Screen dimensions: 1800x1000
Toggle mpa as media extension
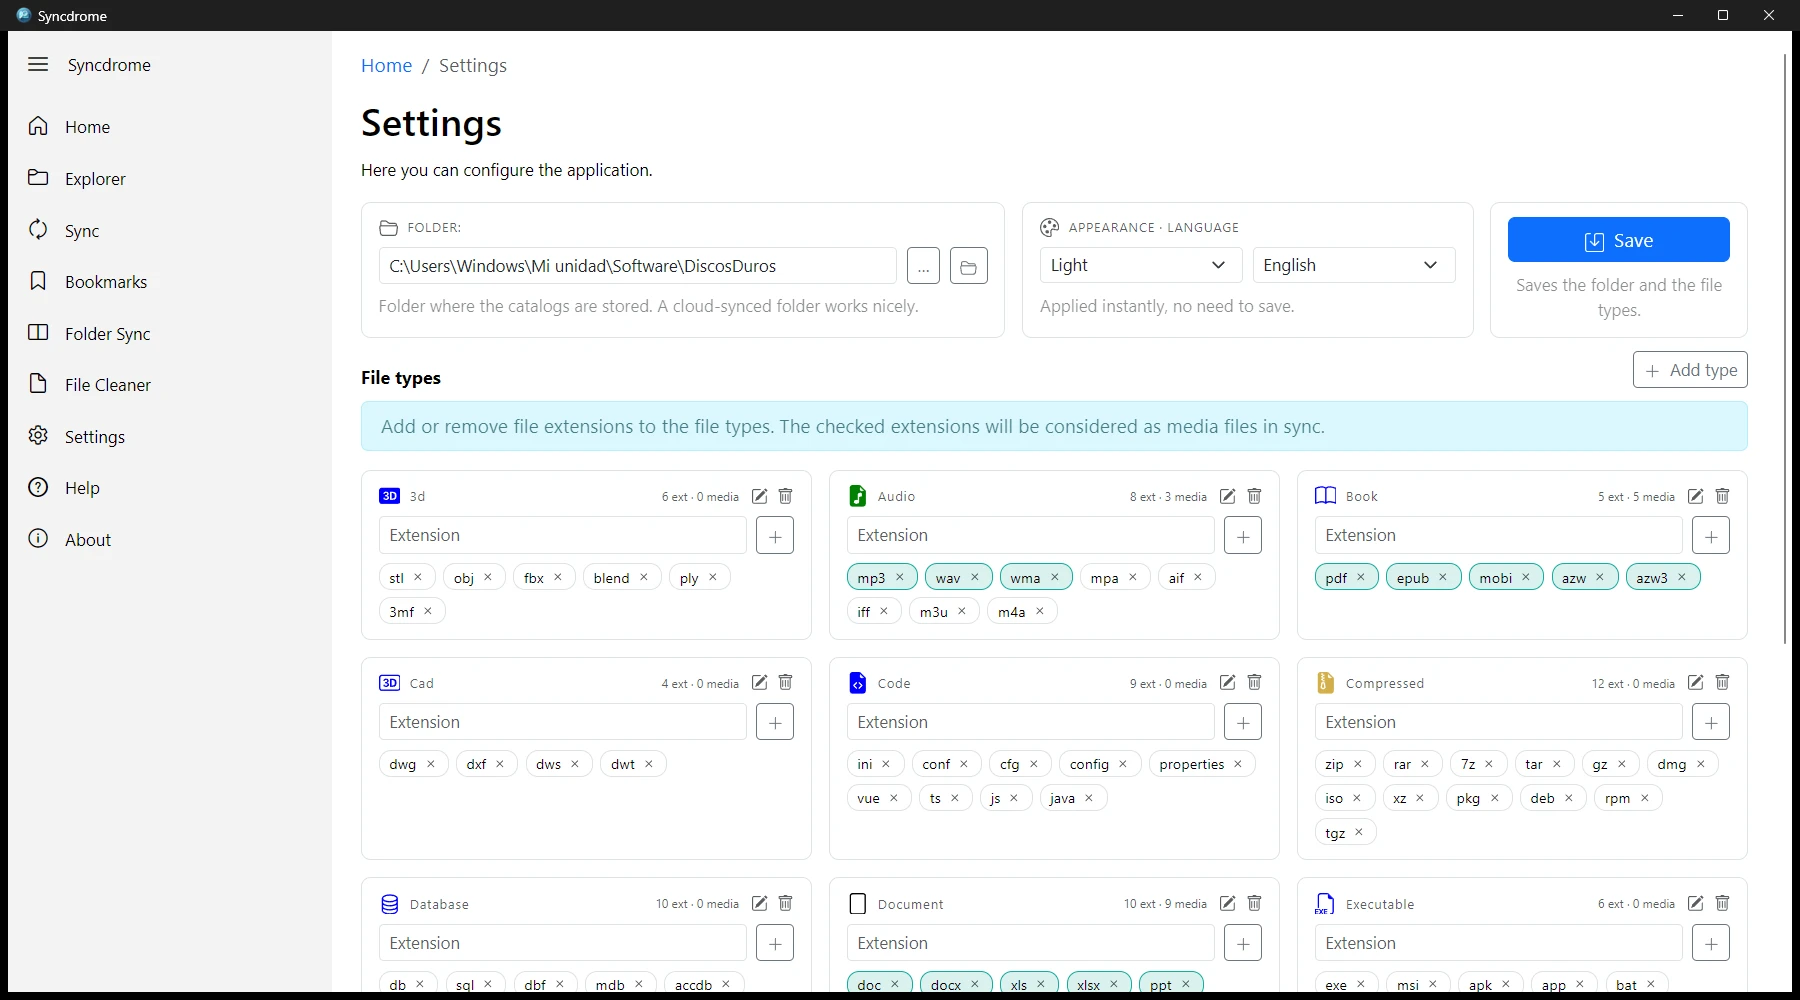coord(1104,578)
